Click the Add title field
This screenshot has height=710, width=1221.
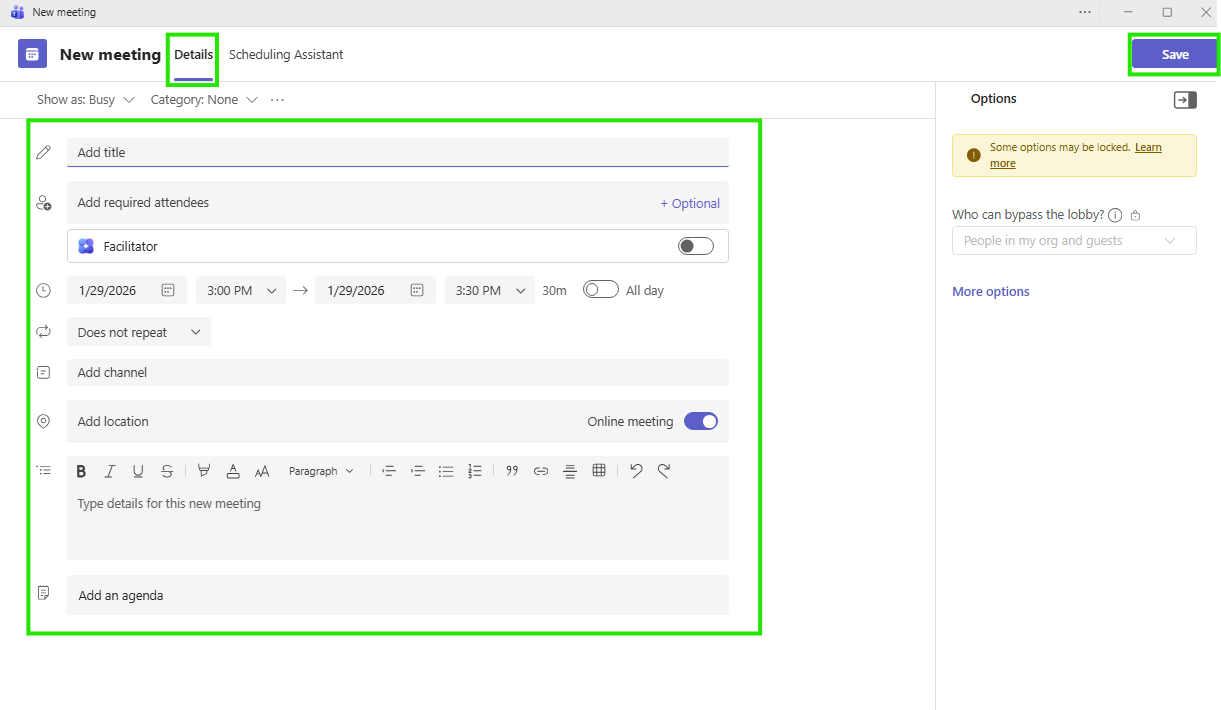pyautogui.click(x=398, y=152)
